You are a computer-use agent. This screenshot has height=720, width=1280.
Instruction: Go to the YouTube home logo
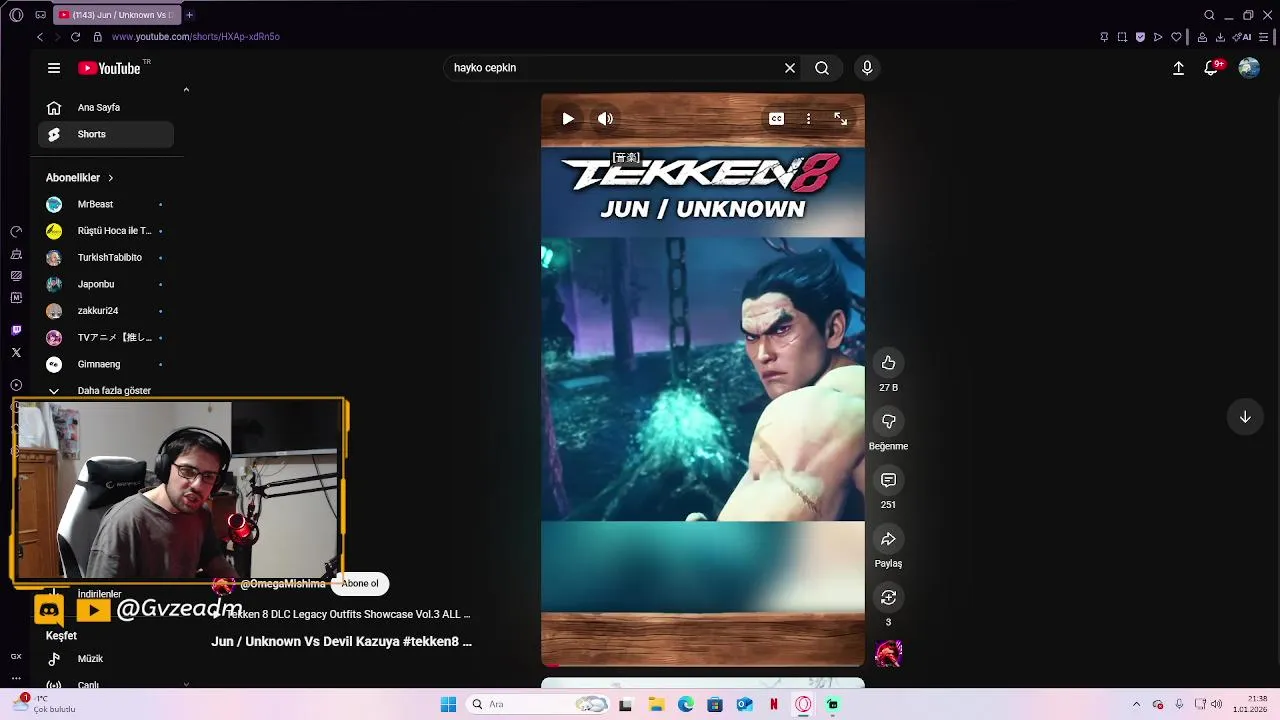click(109, 68)
